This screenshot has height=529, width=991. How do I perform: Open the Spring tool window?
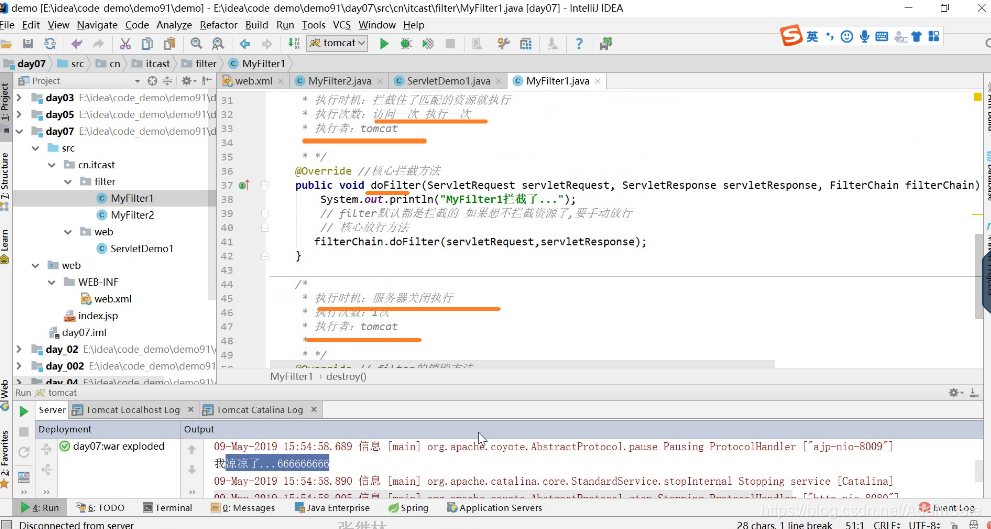coord(408,508)
